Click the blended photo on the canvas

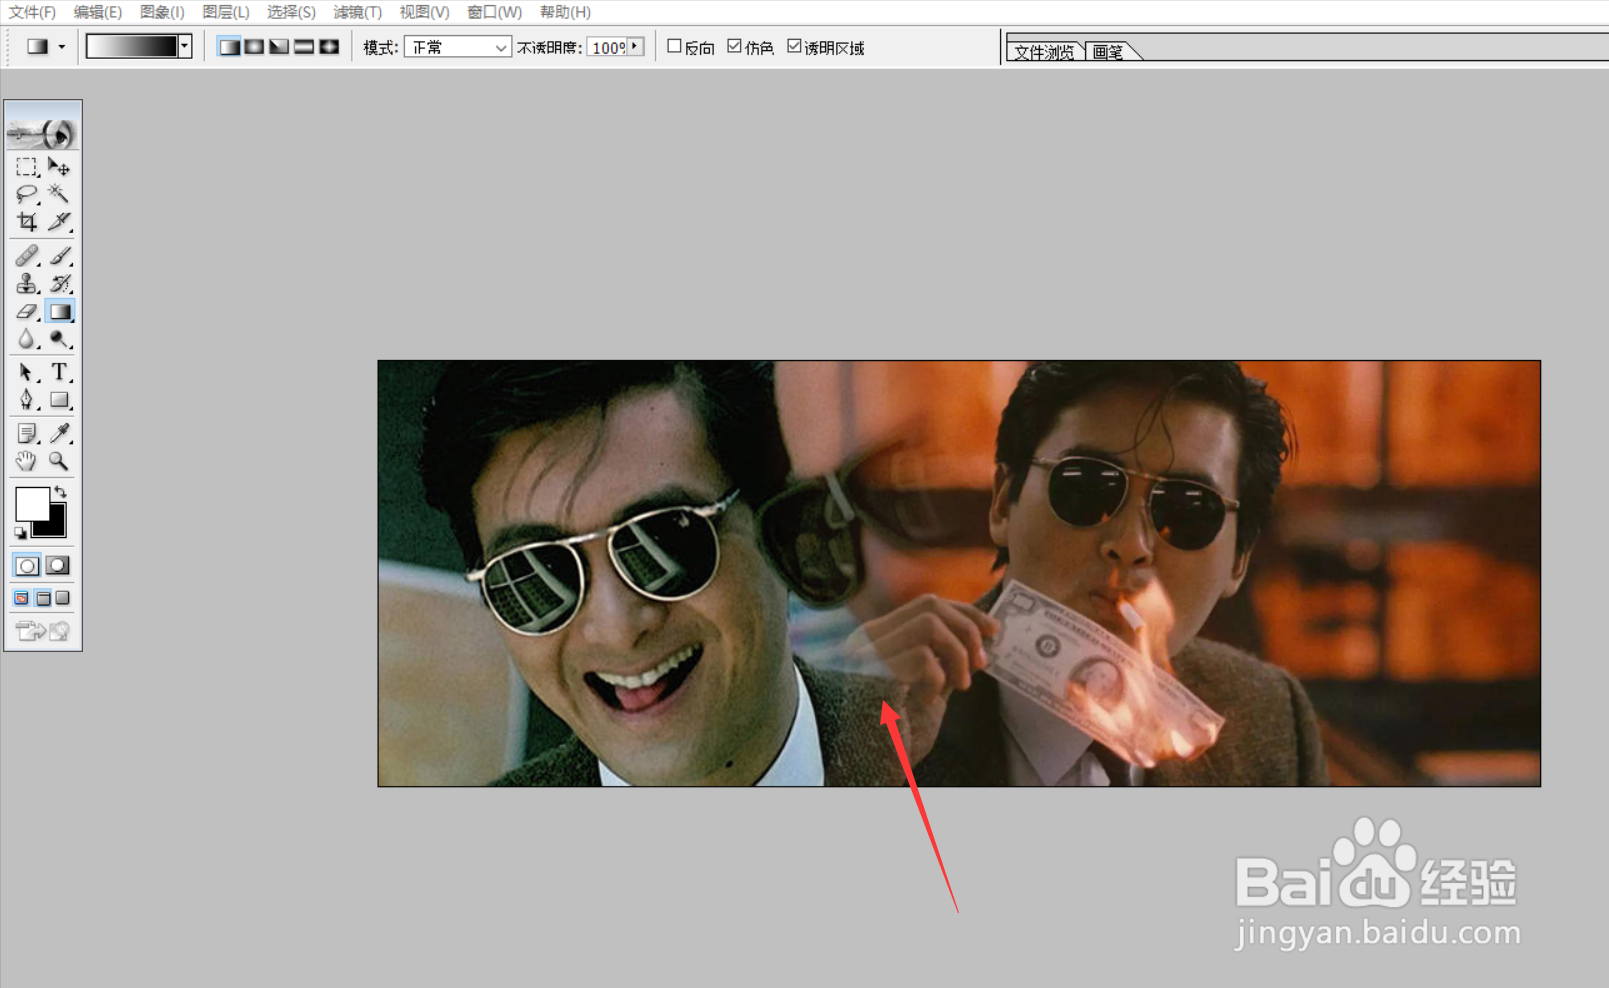click(959, 573)
